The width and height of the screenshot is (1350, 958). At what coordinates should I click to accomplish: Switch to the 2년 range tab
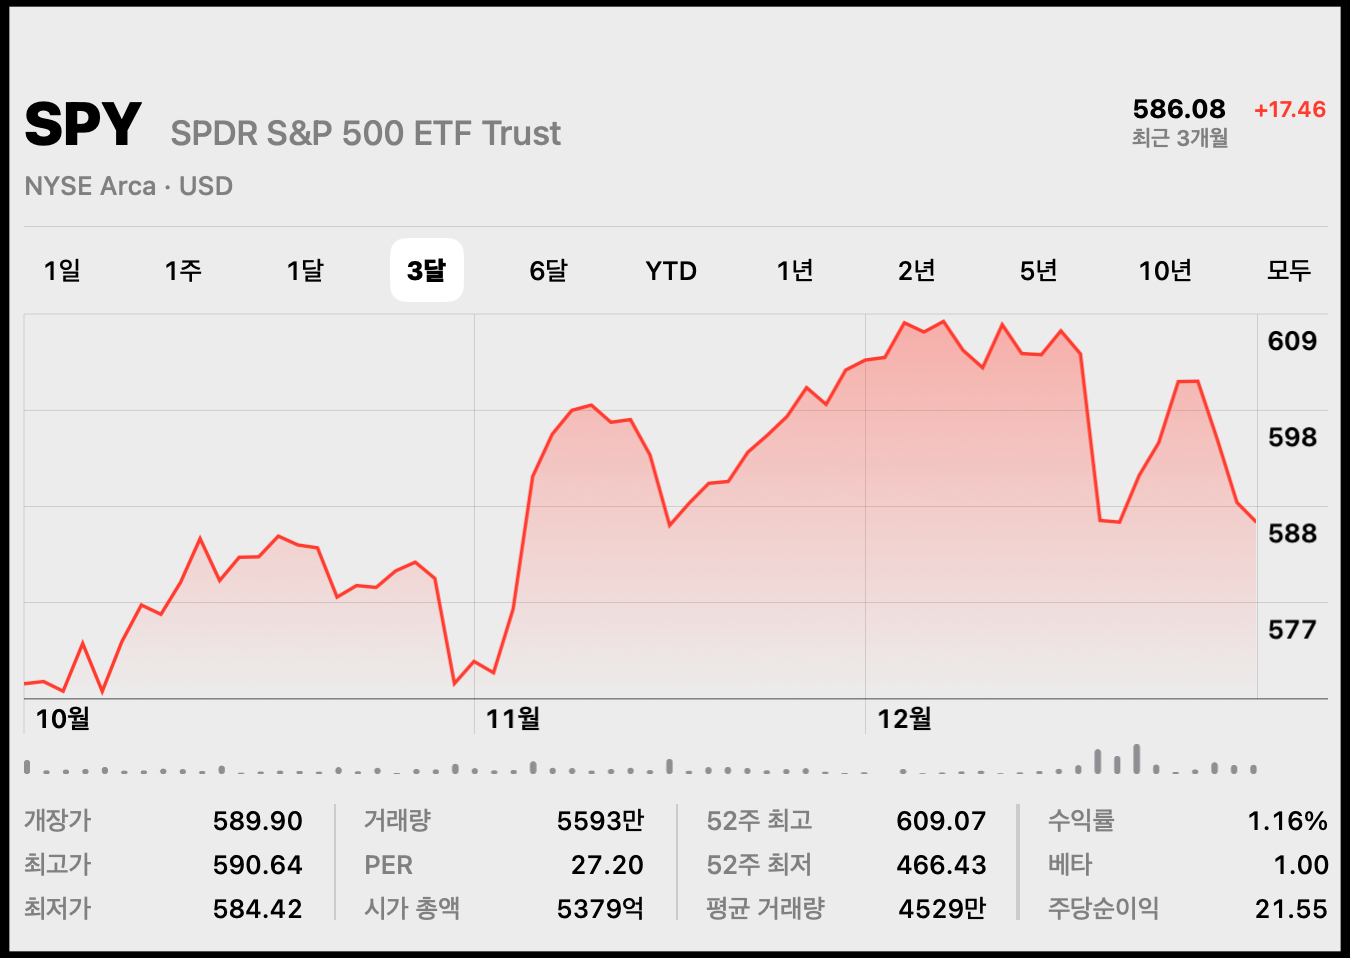(x=916, y=270)
